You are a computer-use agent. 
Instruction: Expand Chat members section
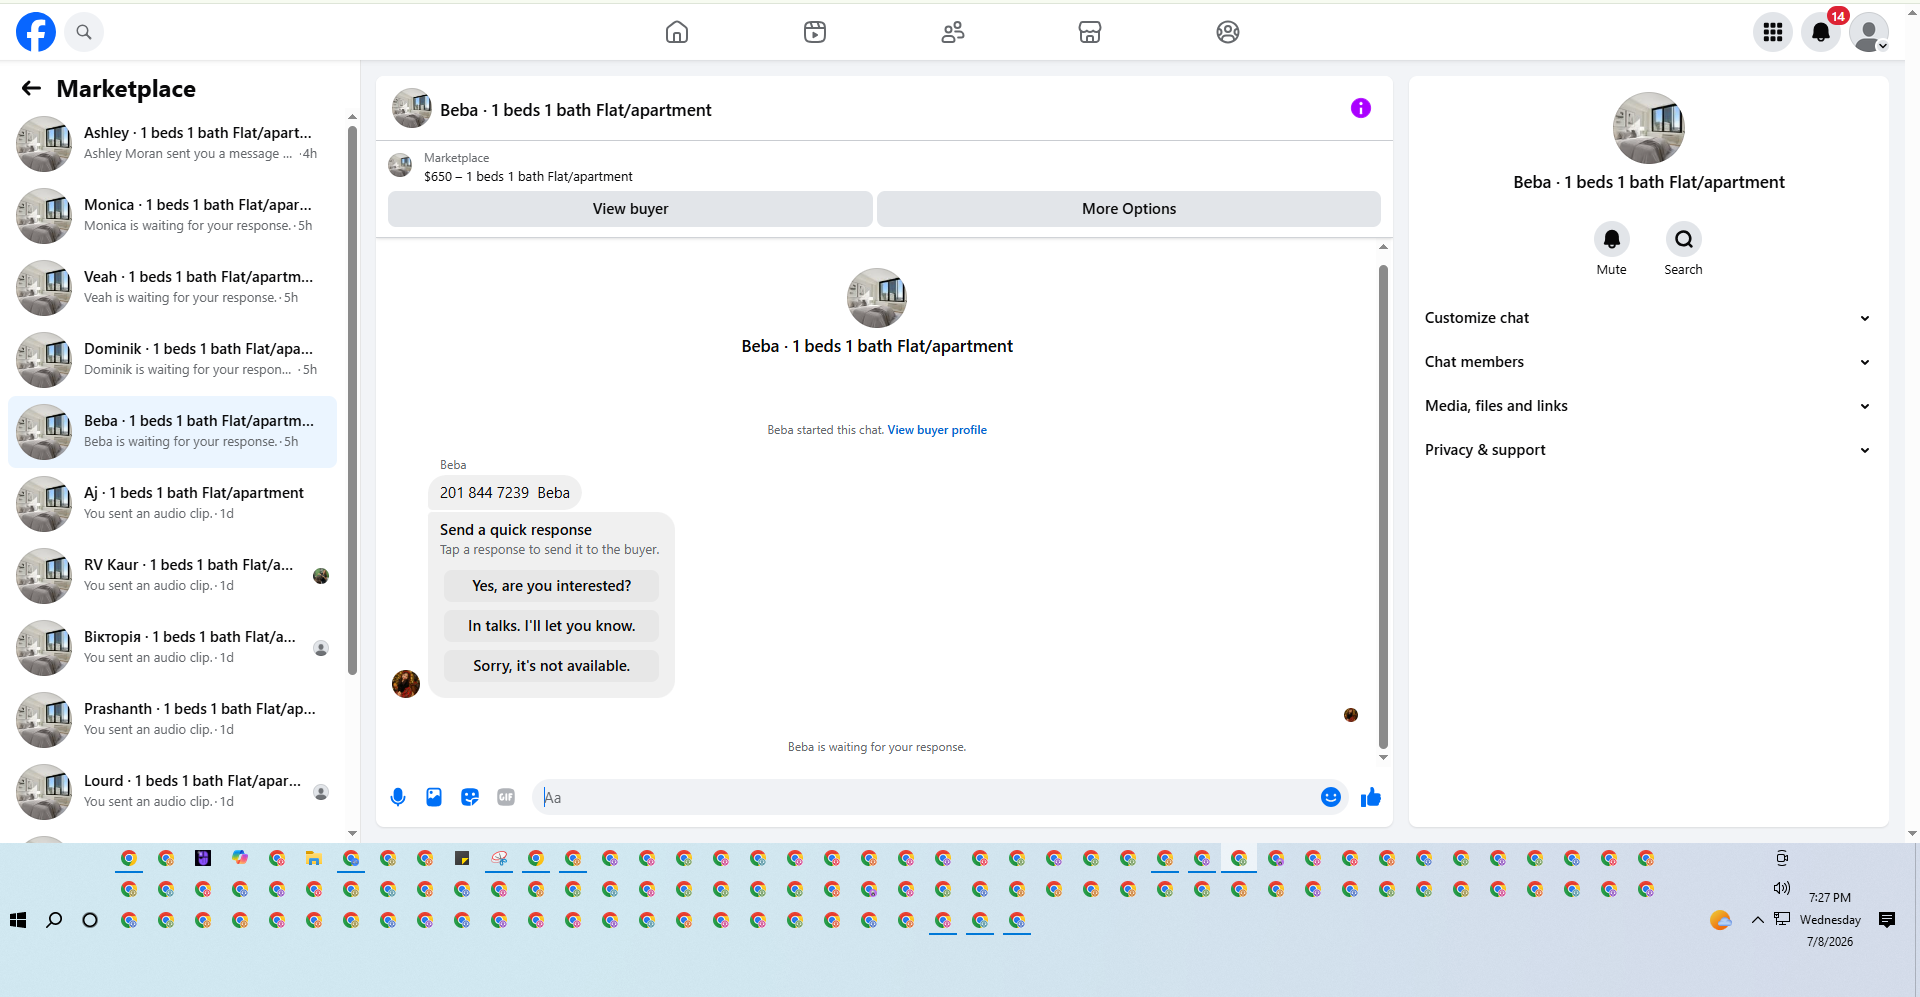[1647, 362]
